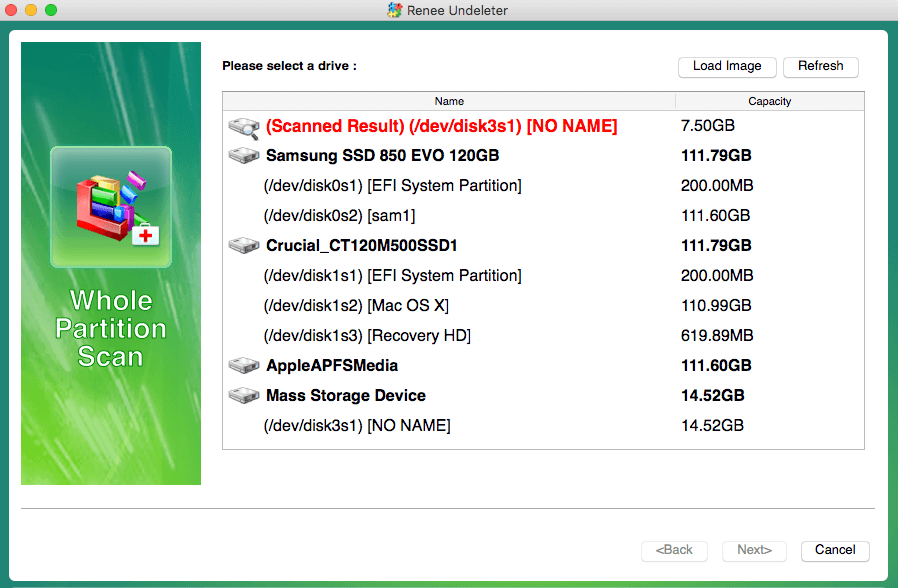
Task: Click the Samsung SSD 850 EVO drive icon
Action: tap(244, 155)
